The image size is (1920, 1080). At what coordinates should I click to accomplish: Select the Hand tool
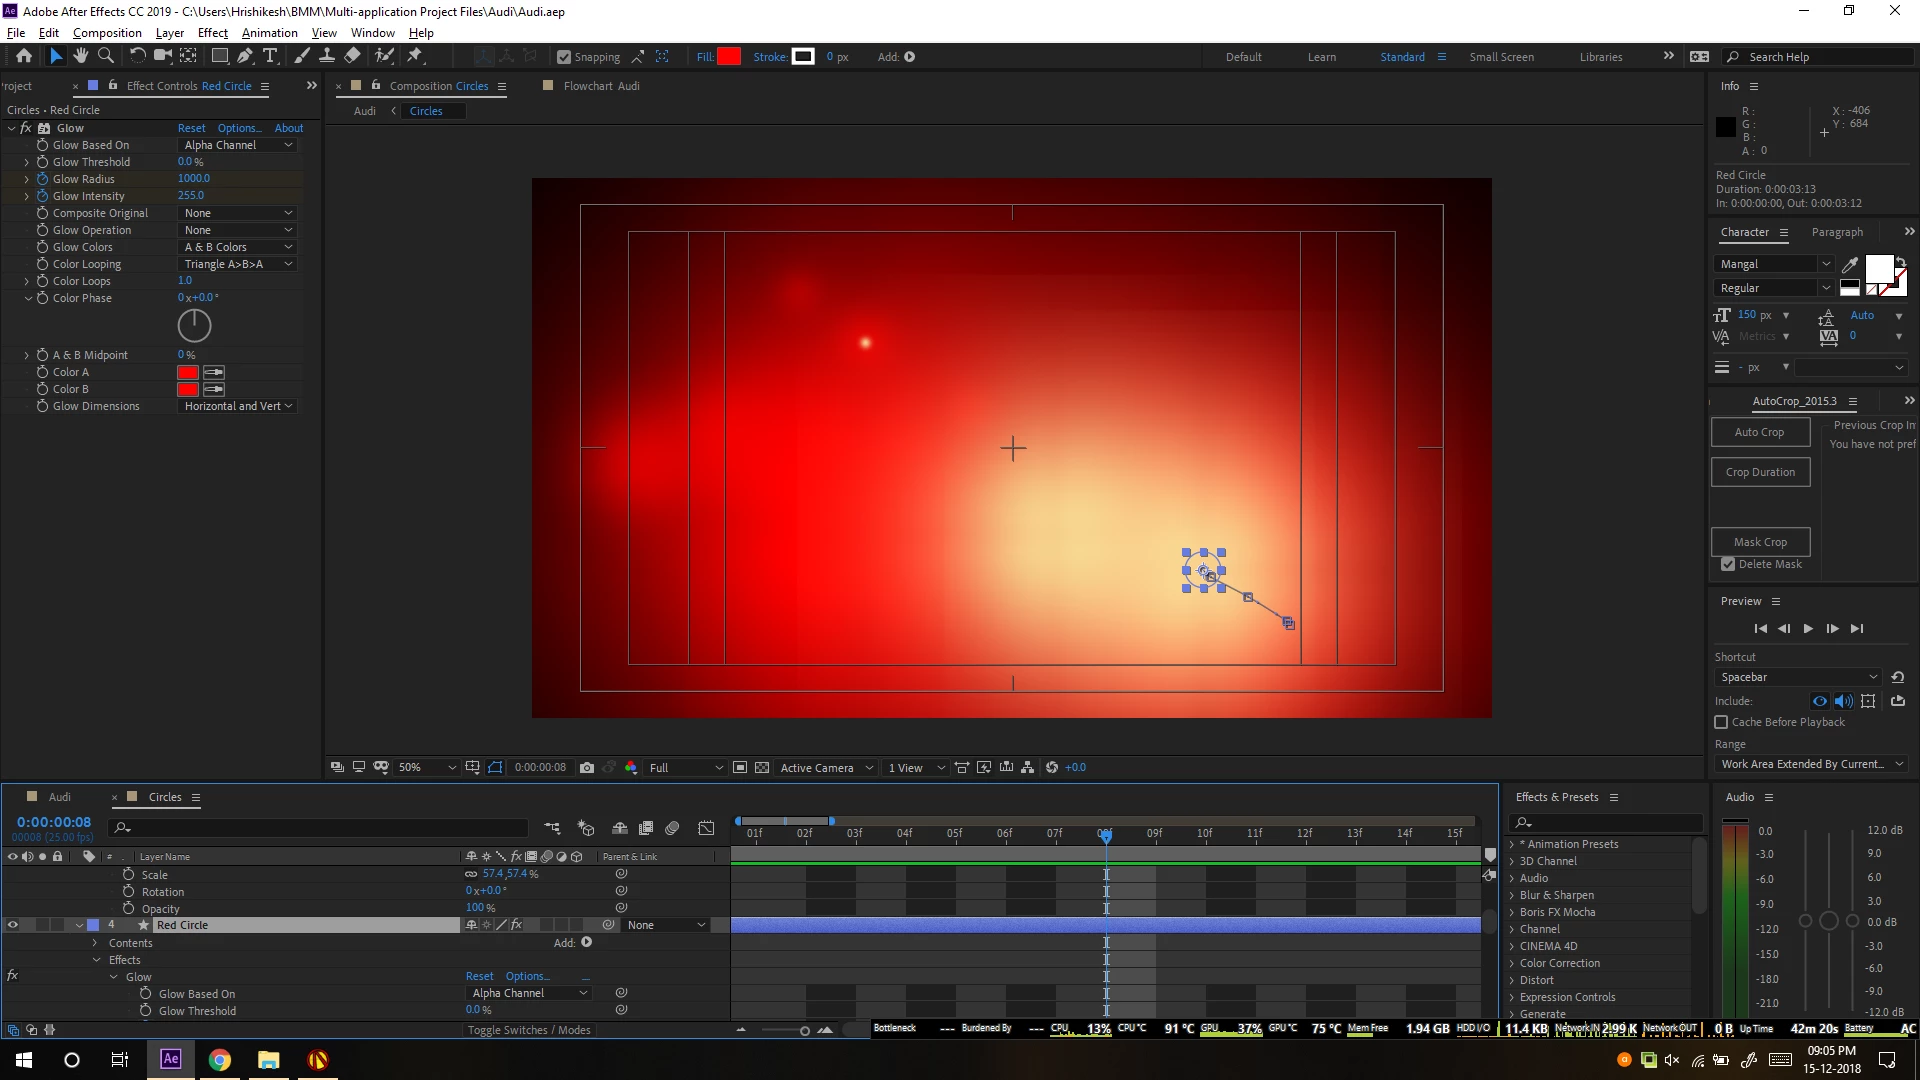coord(81,56)
